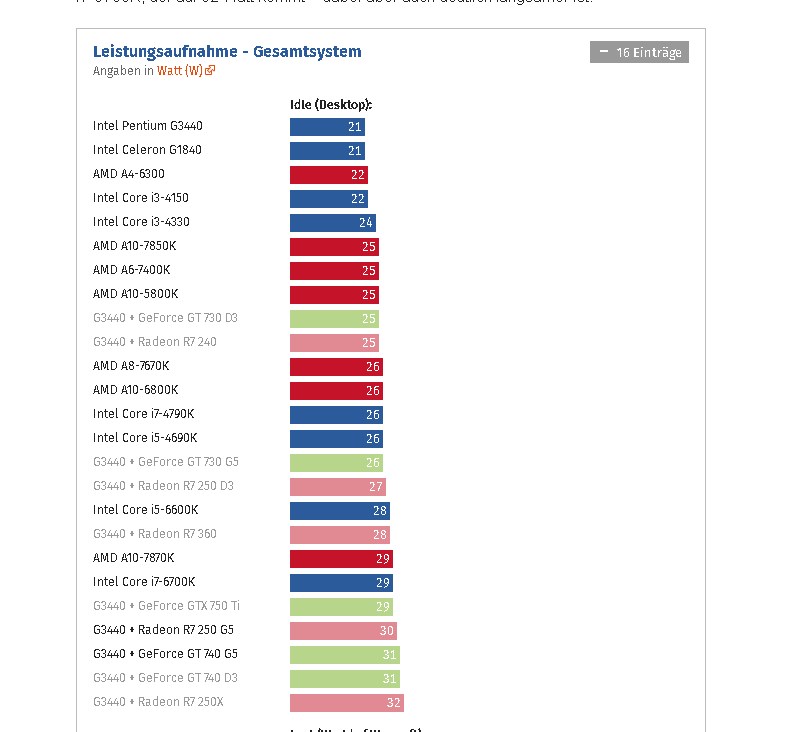The width and height of the screenshot is (794, 732).
Task: Click the G3440 + Radeon R7 250 G5 label
Action: point(163,630)
